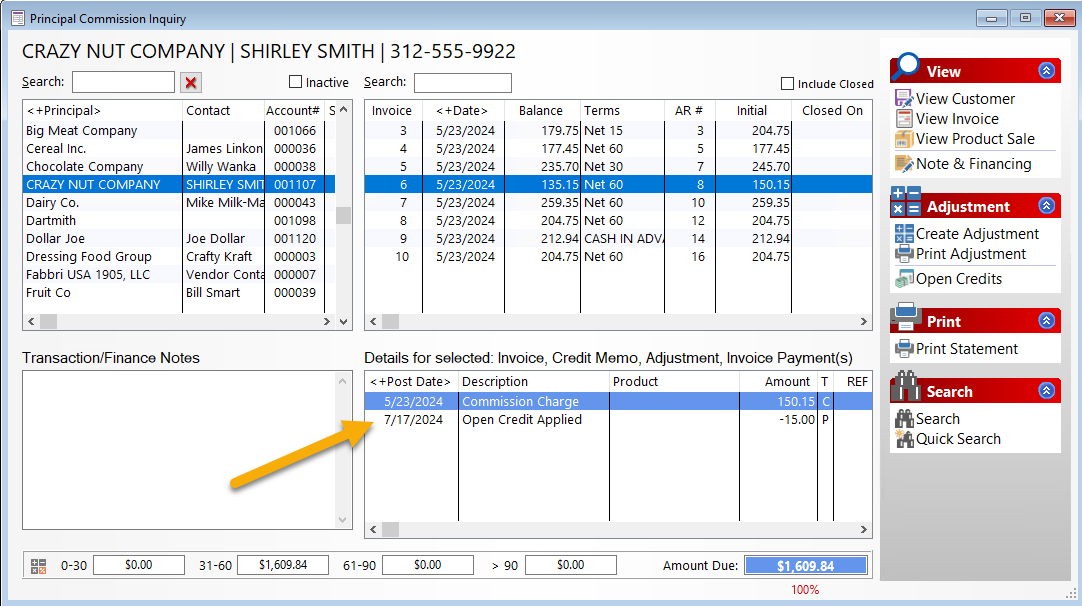Image resolution: width=1082 pixels, height=606 pixels.
Task: Collapse the View panel
Action: point(1047,70)
